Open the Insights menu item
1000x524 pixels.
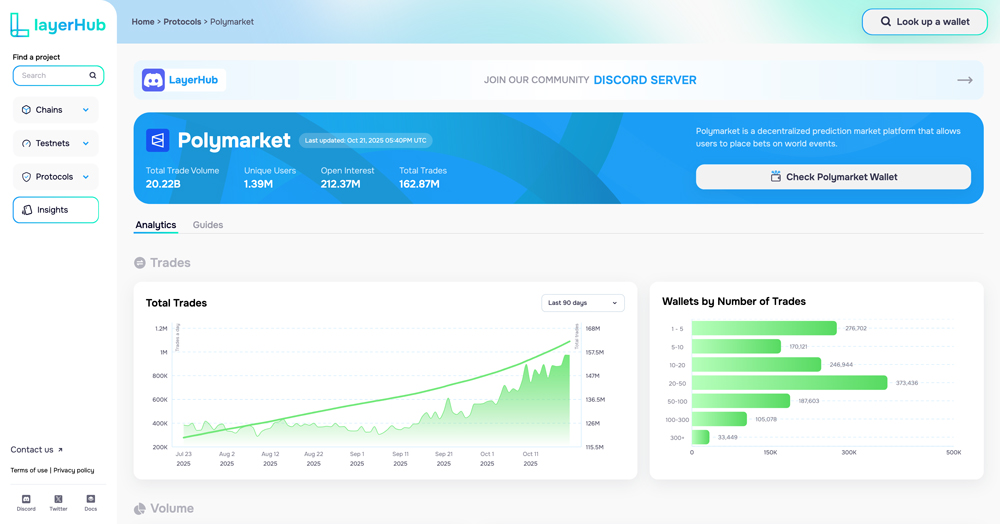coord(55,210)
